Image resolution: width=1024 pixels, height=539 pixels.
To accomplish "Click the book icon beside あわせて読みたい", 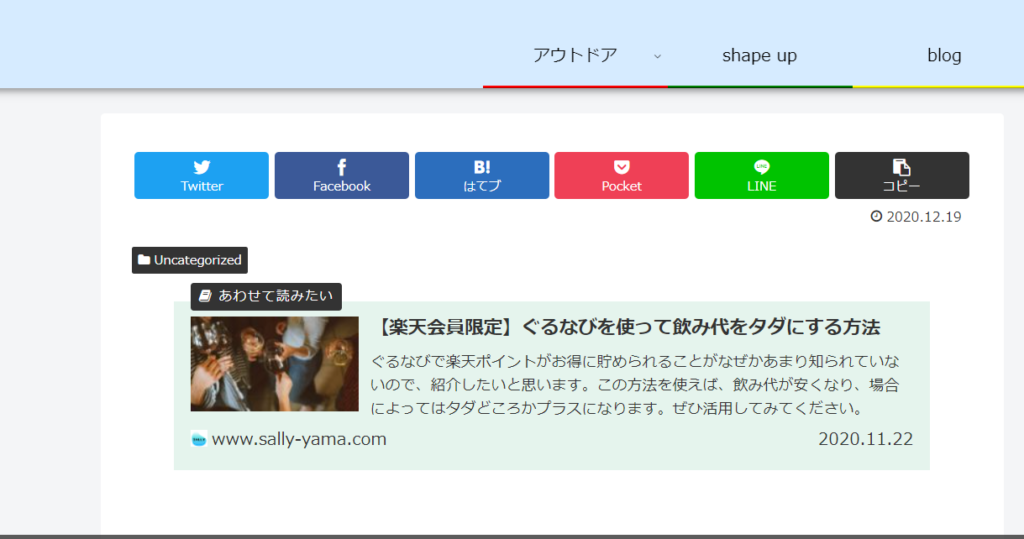I will 205,296.
